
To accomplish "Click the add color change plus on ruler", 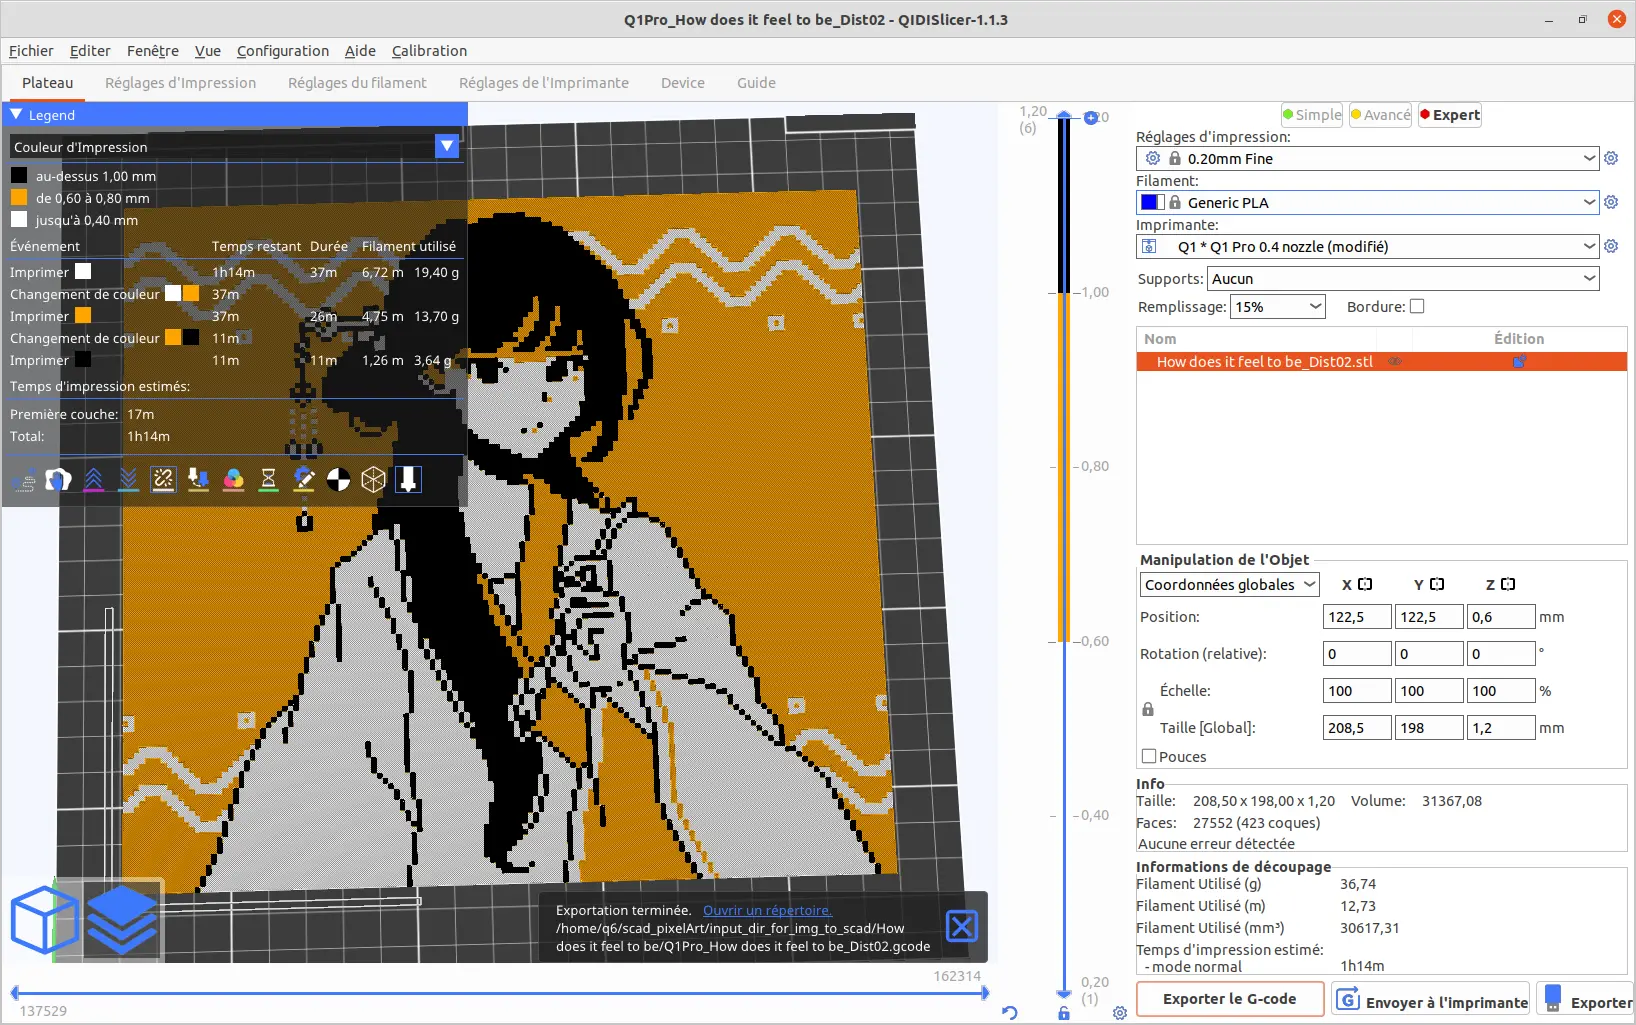I will [x=1091, y=118].
